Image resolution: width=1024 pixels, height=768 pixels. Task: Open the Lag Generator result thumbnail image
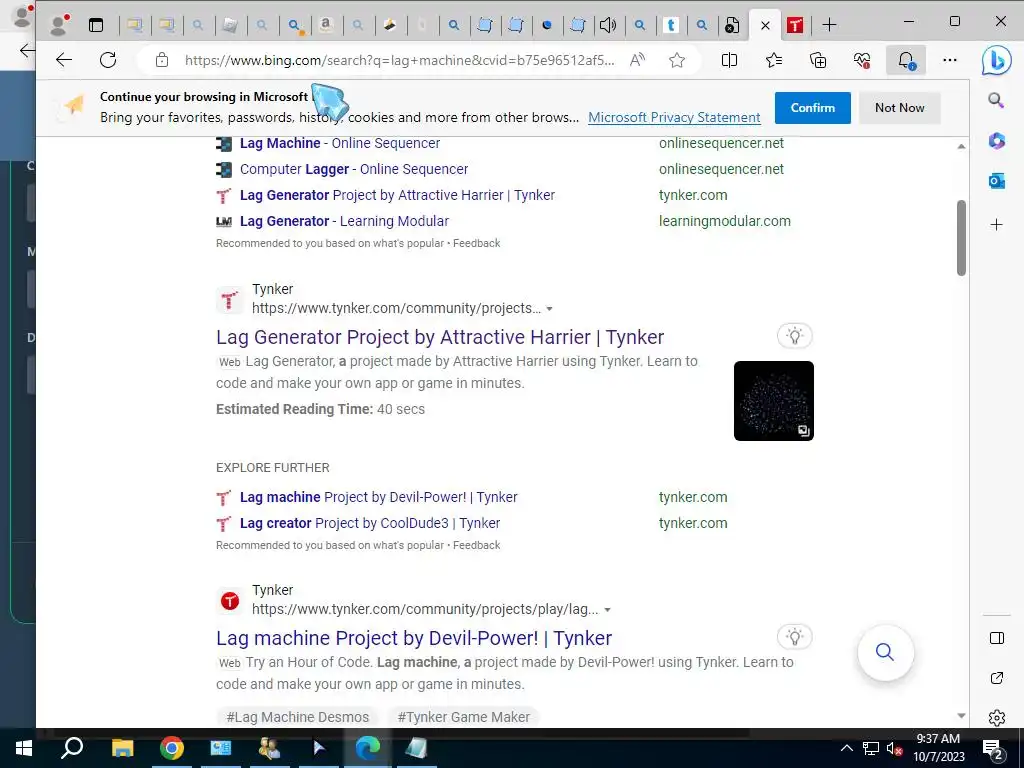point(773,401)
